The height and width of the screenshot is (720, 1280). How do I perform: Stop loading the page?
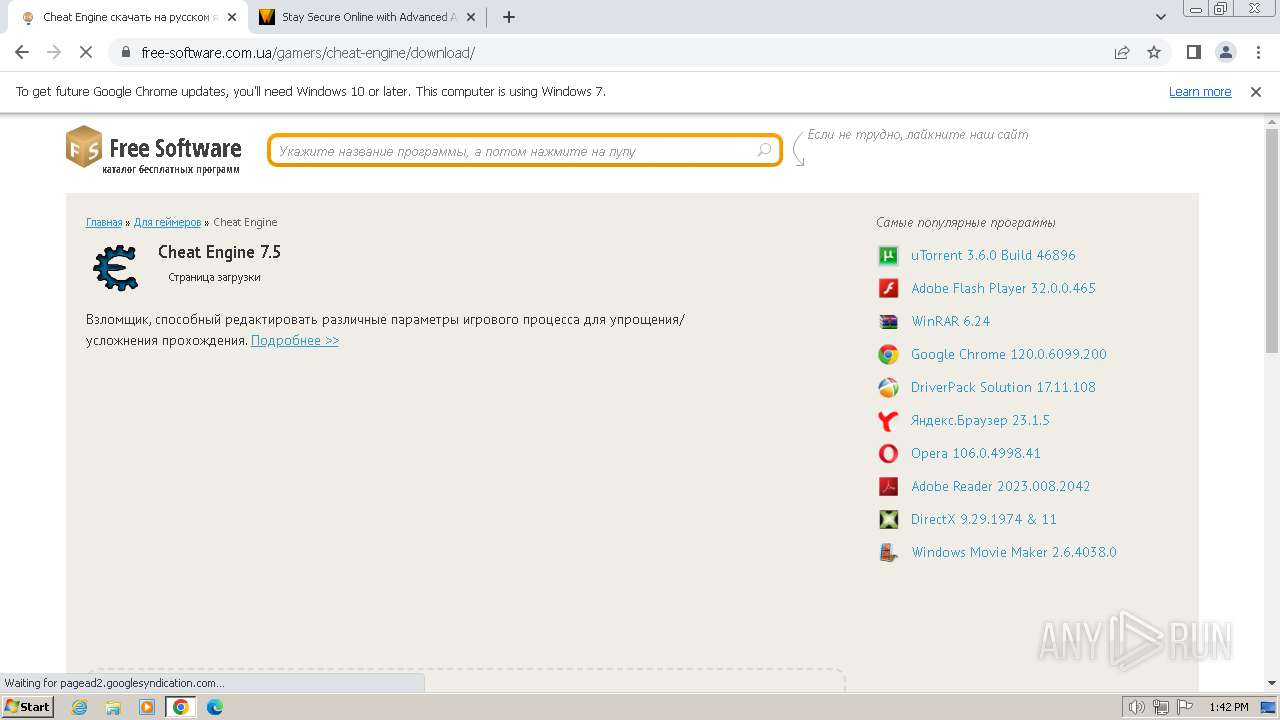pos(86,52)
